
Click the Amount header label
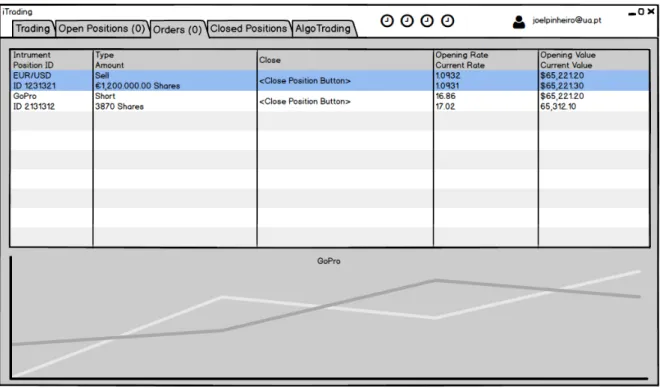(109, 65)
